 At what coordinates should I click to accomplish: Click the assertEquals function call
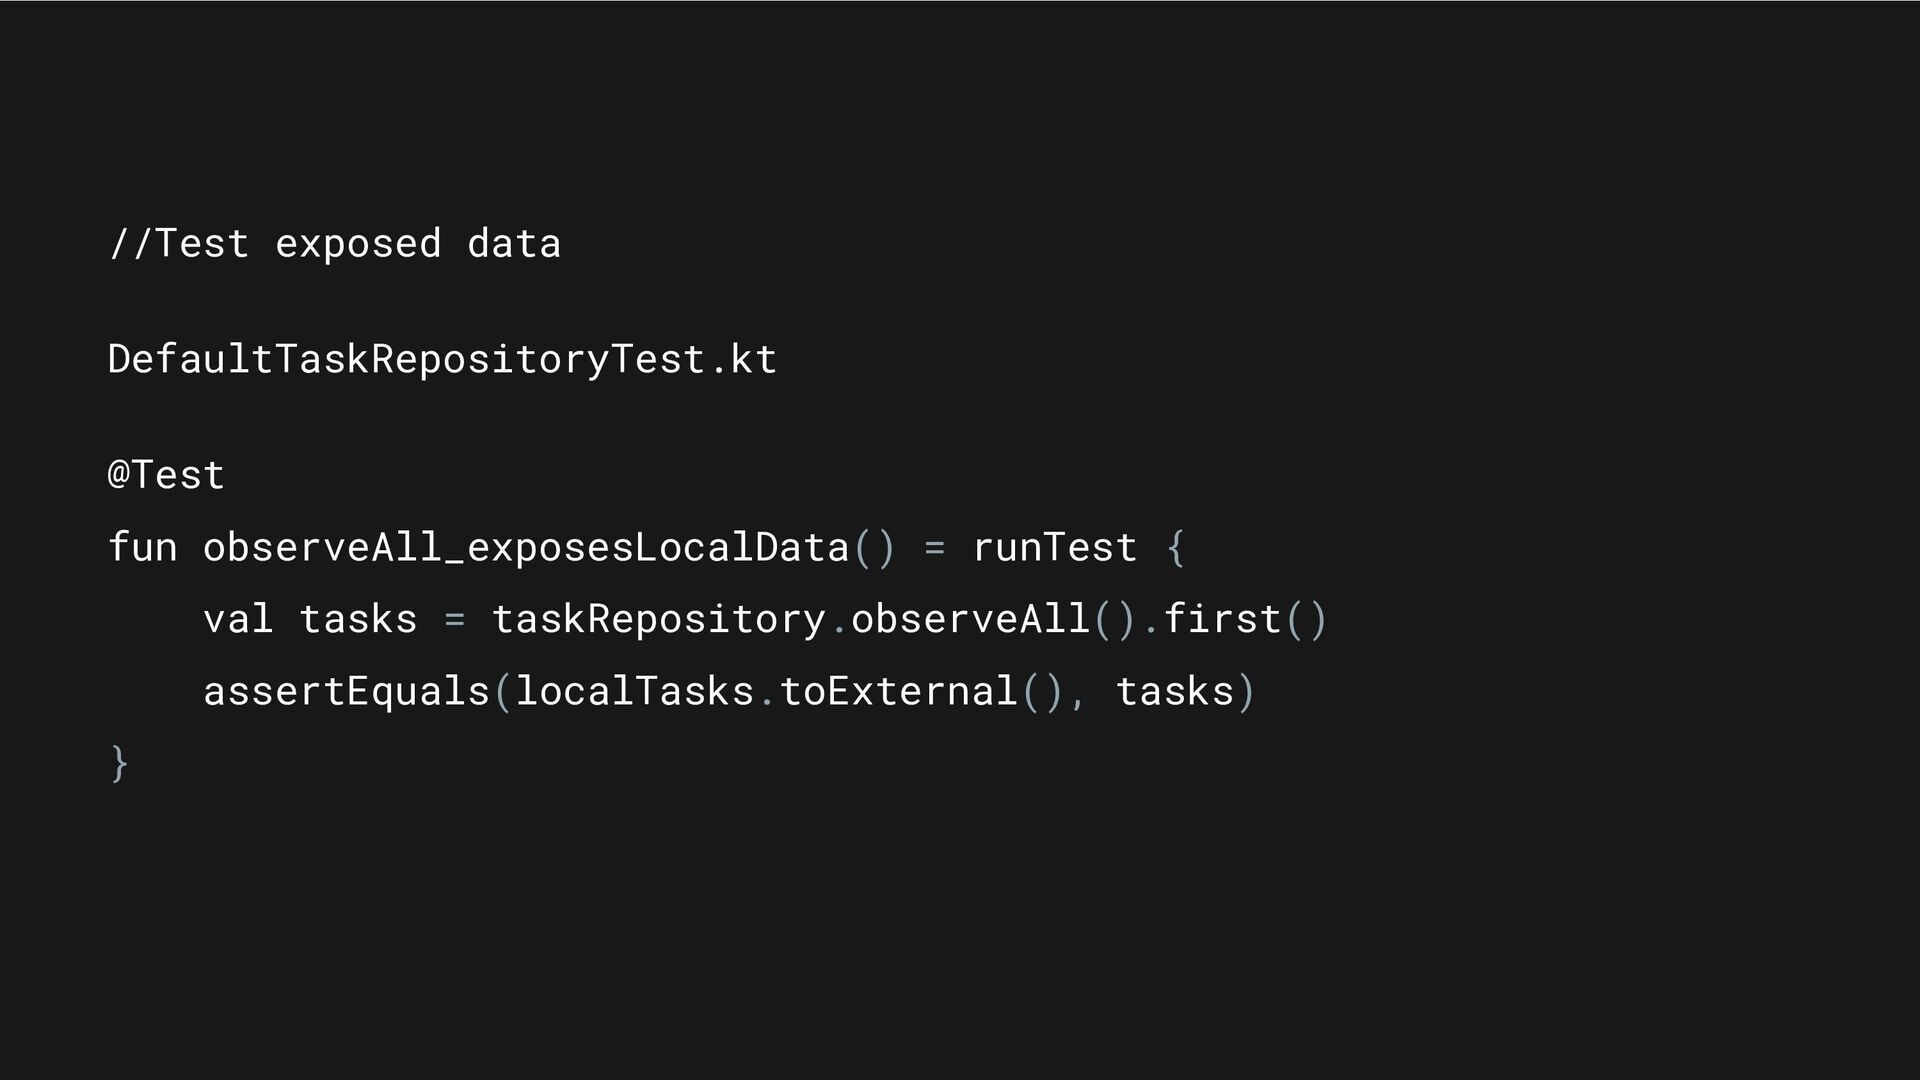point(346,692)
